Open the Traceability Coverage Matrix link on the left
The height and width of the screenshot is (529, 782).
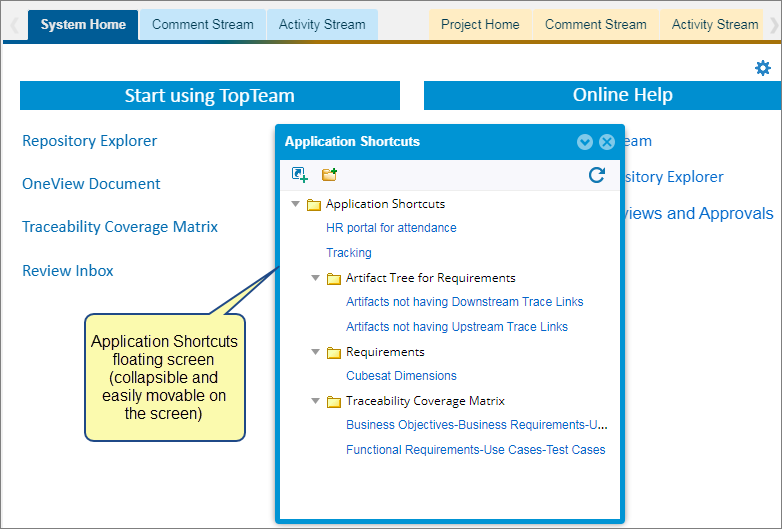tap(120, 227)
